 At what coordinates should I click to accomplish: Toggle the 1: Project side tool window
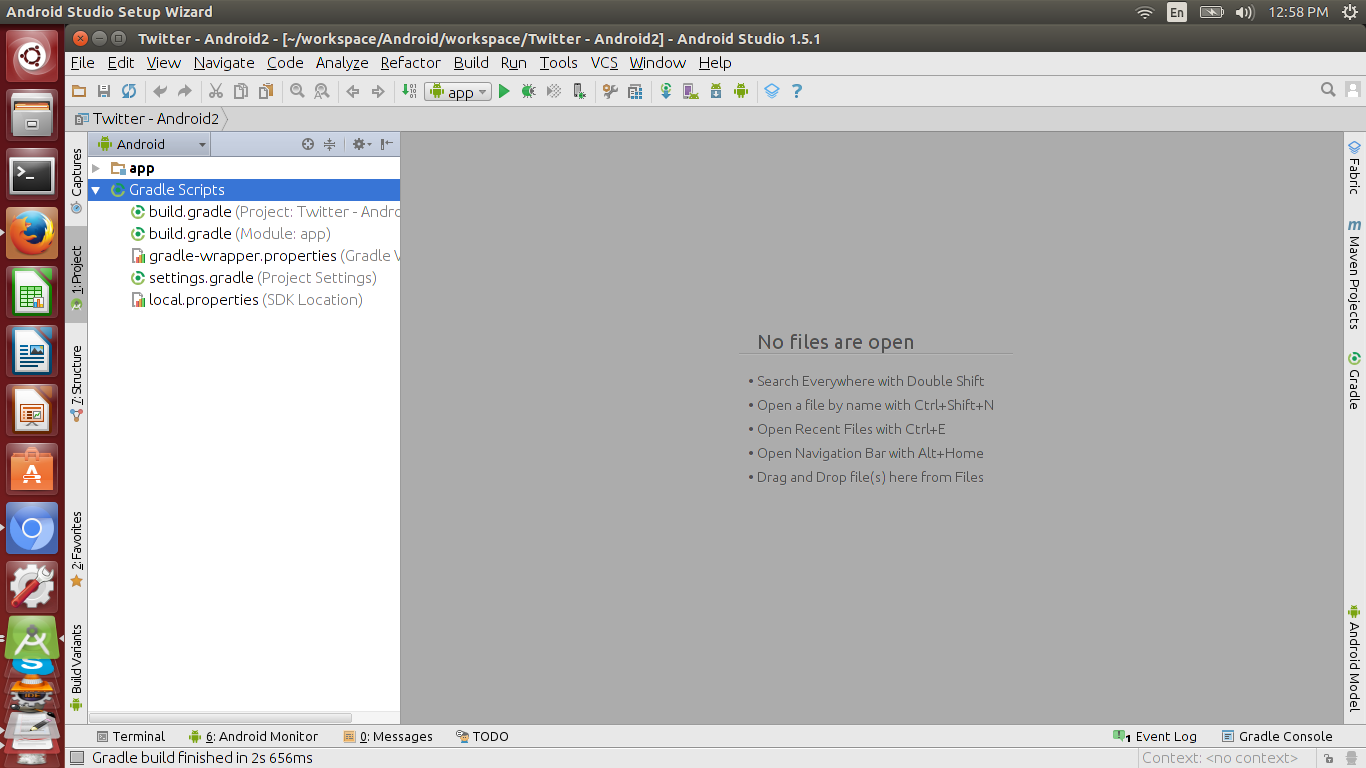click(77, 277)
